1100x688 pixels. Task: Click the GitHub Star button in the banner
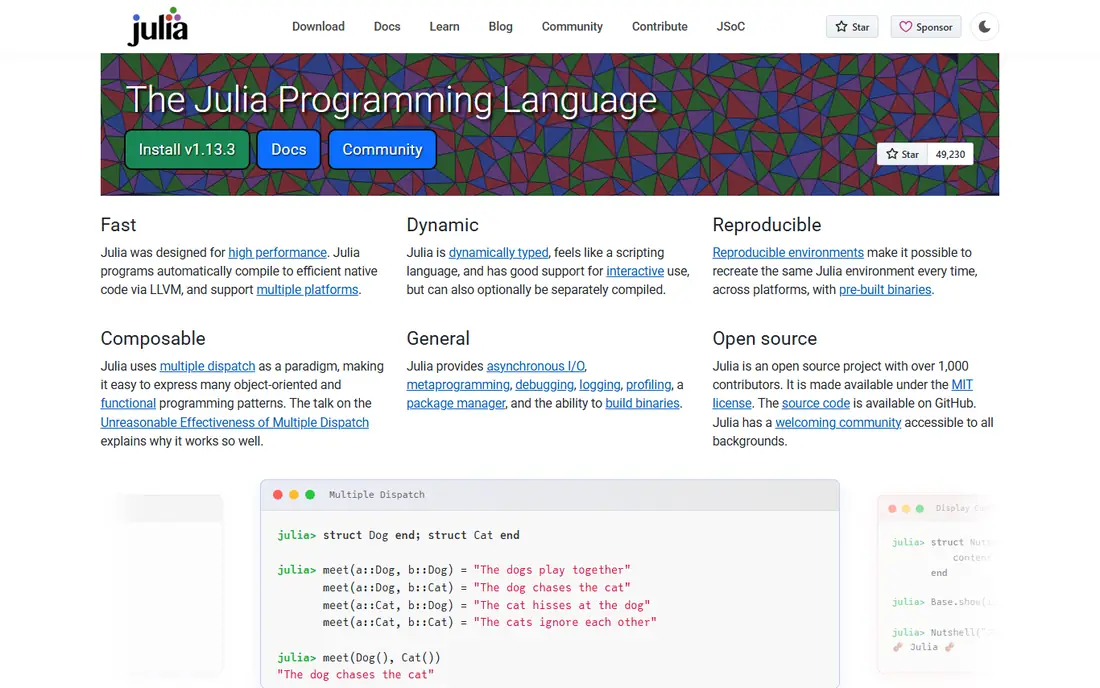pos(902,154)
